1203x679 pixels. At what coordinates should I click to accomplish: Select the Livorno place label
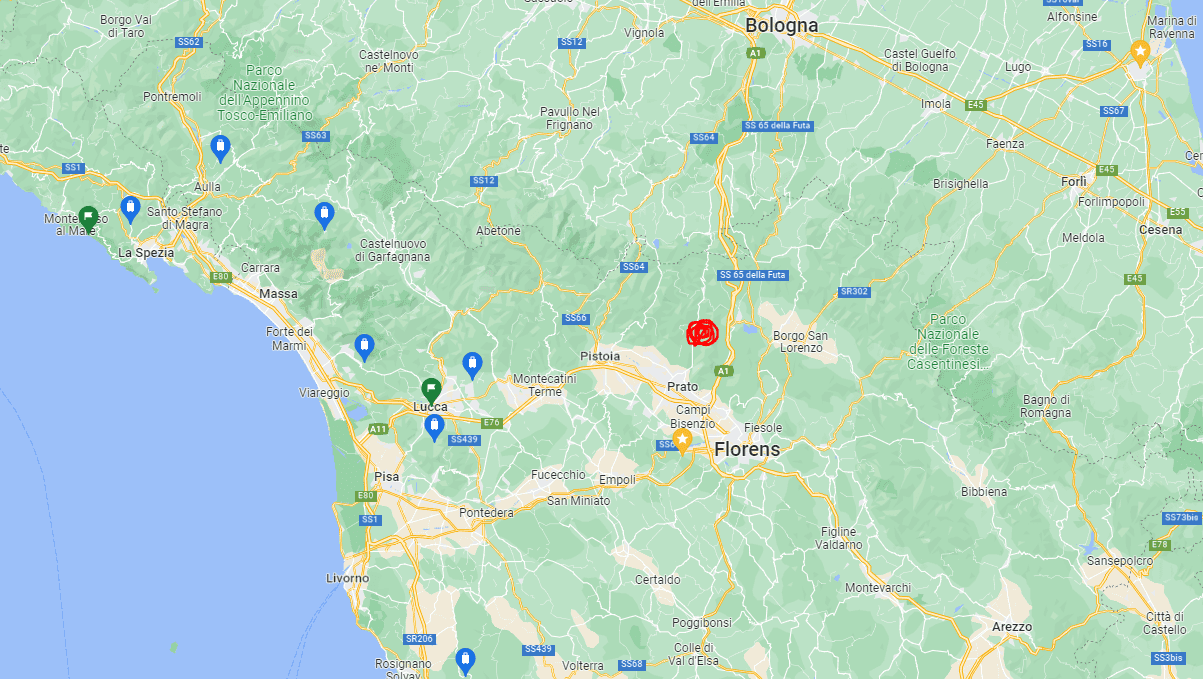point(347,578)
